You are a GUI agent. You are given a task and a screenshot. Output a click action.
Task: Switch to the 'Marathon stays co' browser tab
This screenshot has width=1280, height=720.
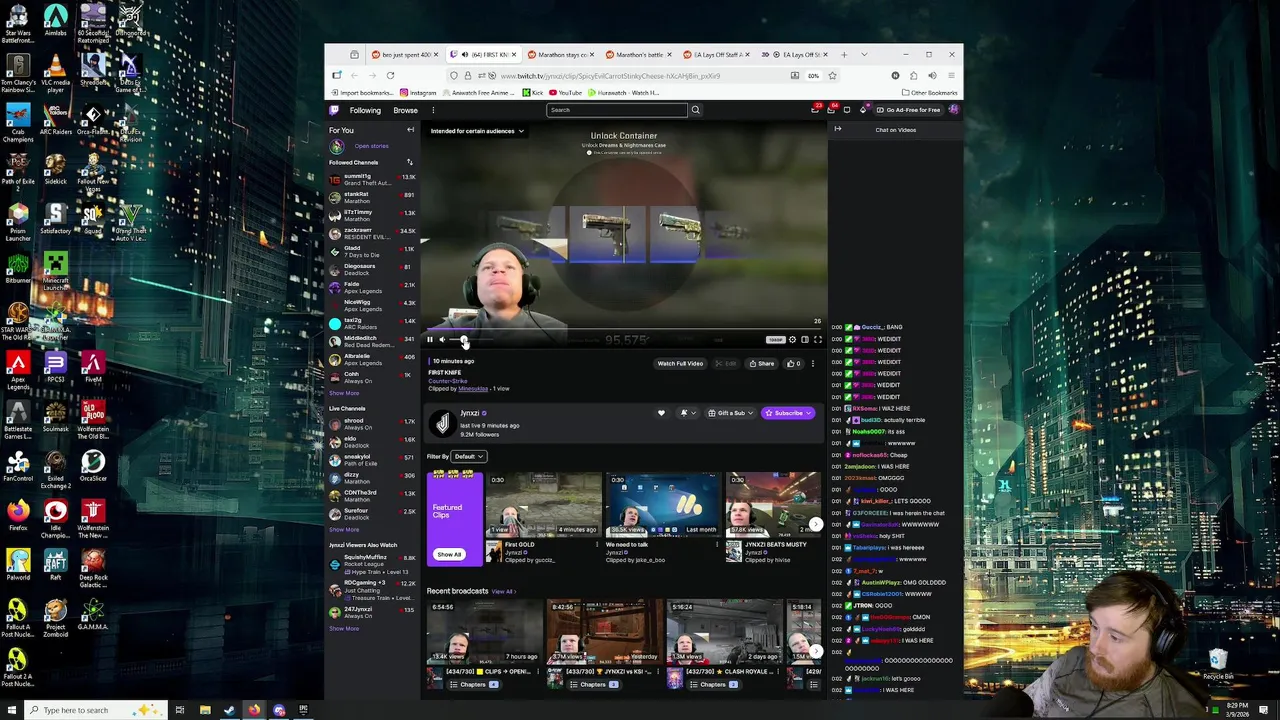[x=562, y=55]
